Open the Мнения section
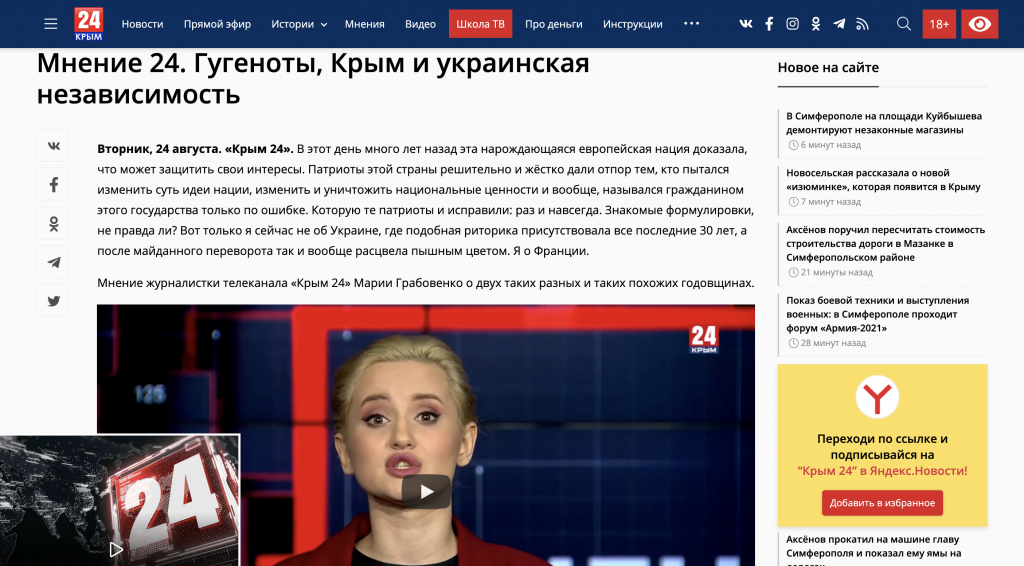This screenshot has height=566, width=1024. coord(364,24)
